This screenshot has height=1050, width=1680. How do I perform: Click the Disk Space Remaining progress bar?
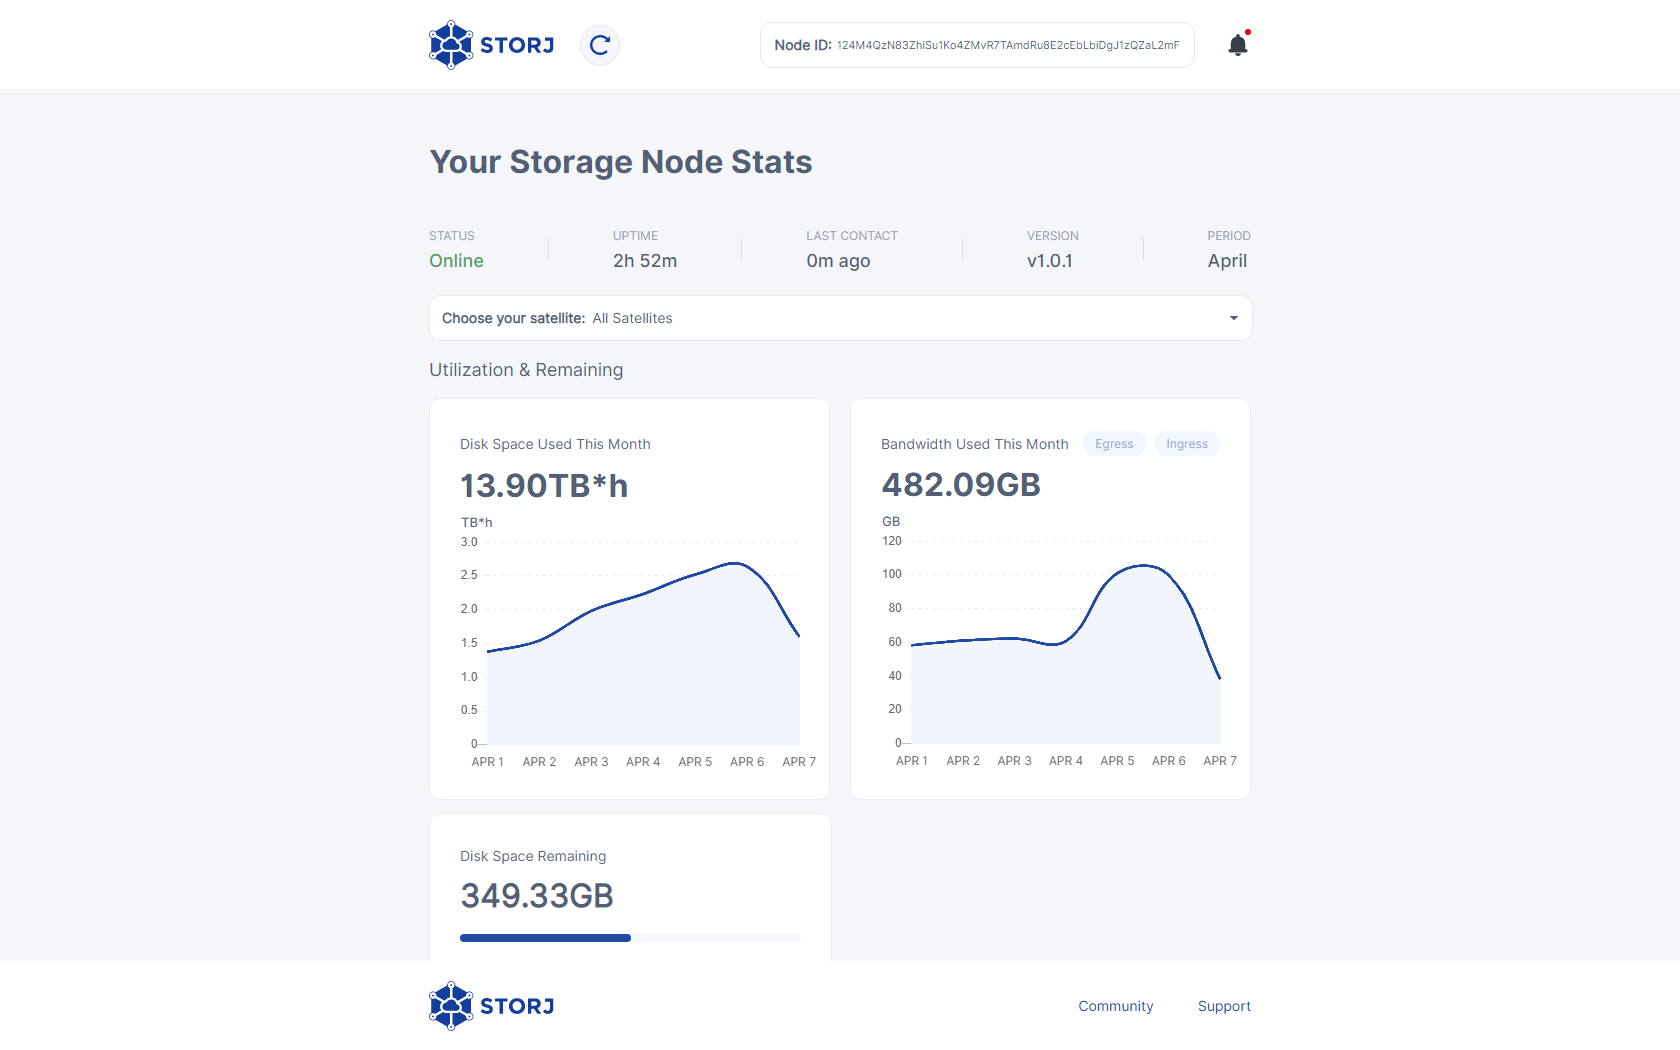pos(630,938)
